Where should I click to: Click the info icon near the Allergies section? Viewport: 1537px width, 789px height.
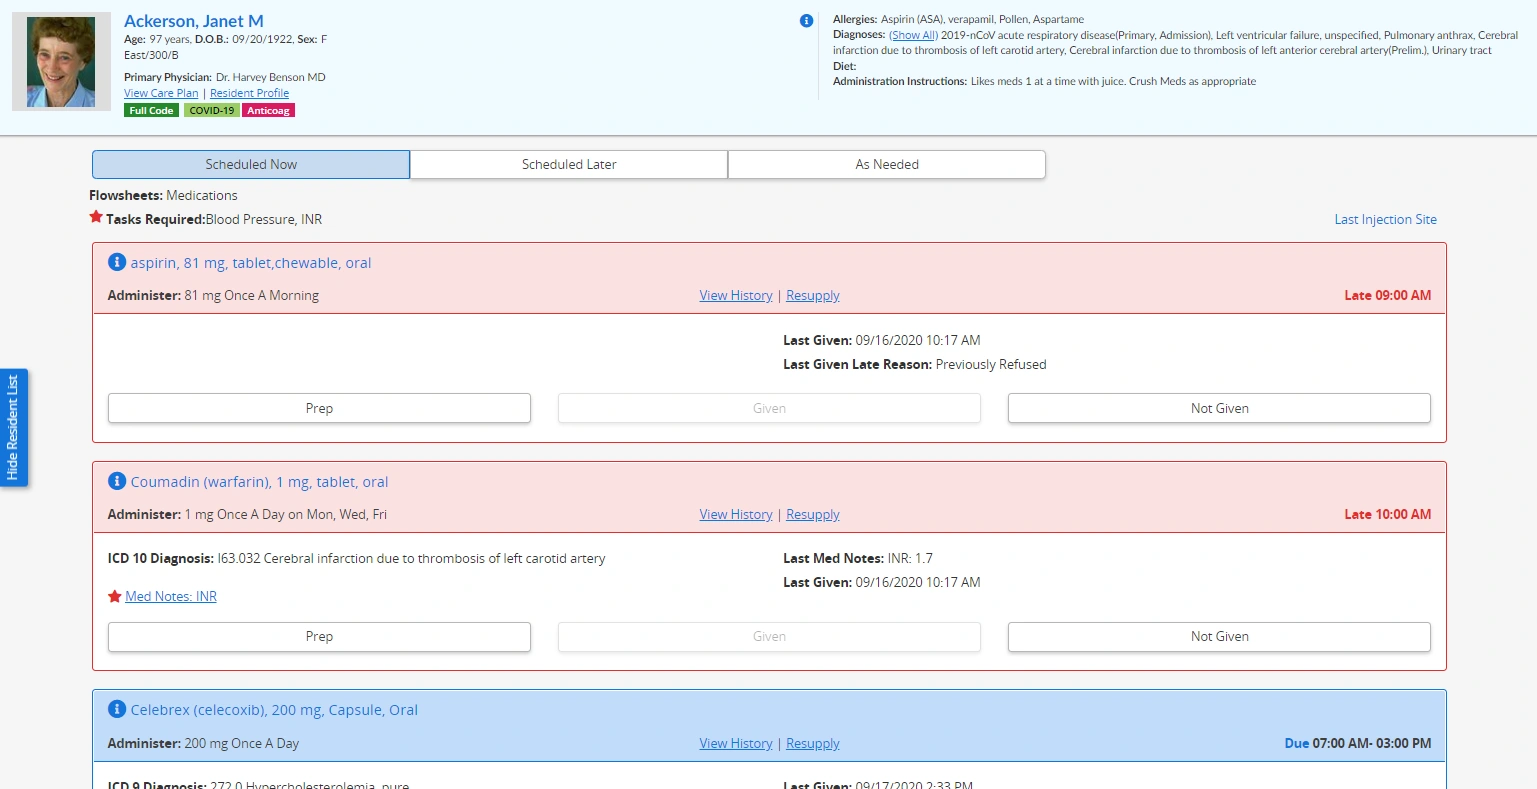tap(806, 20)
